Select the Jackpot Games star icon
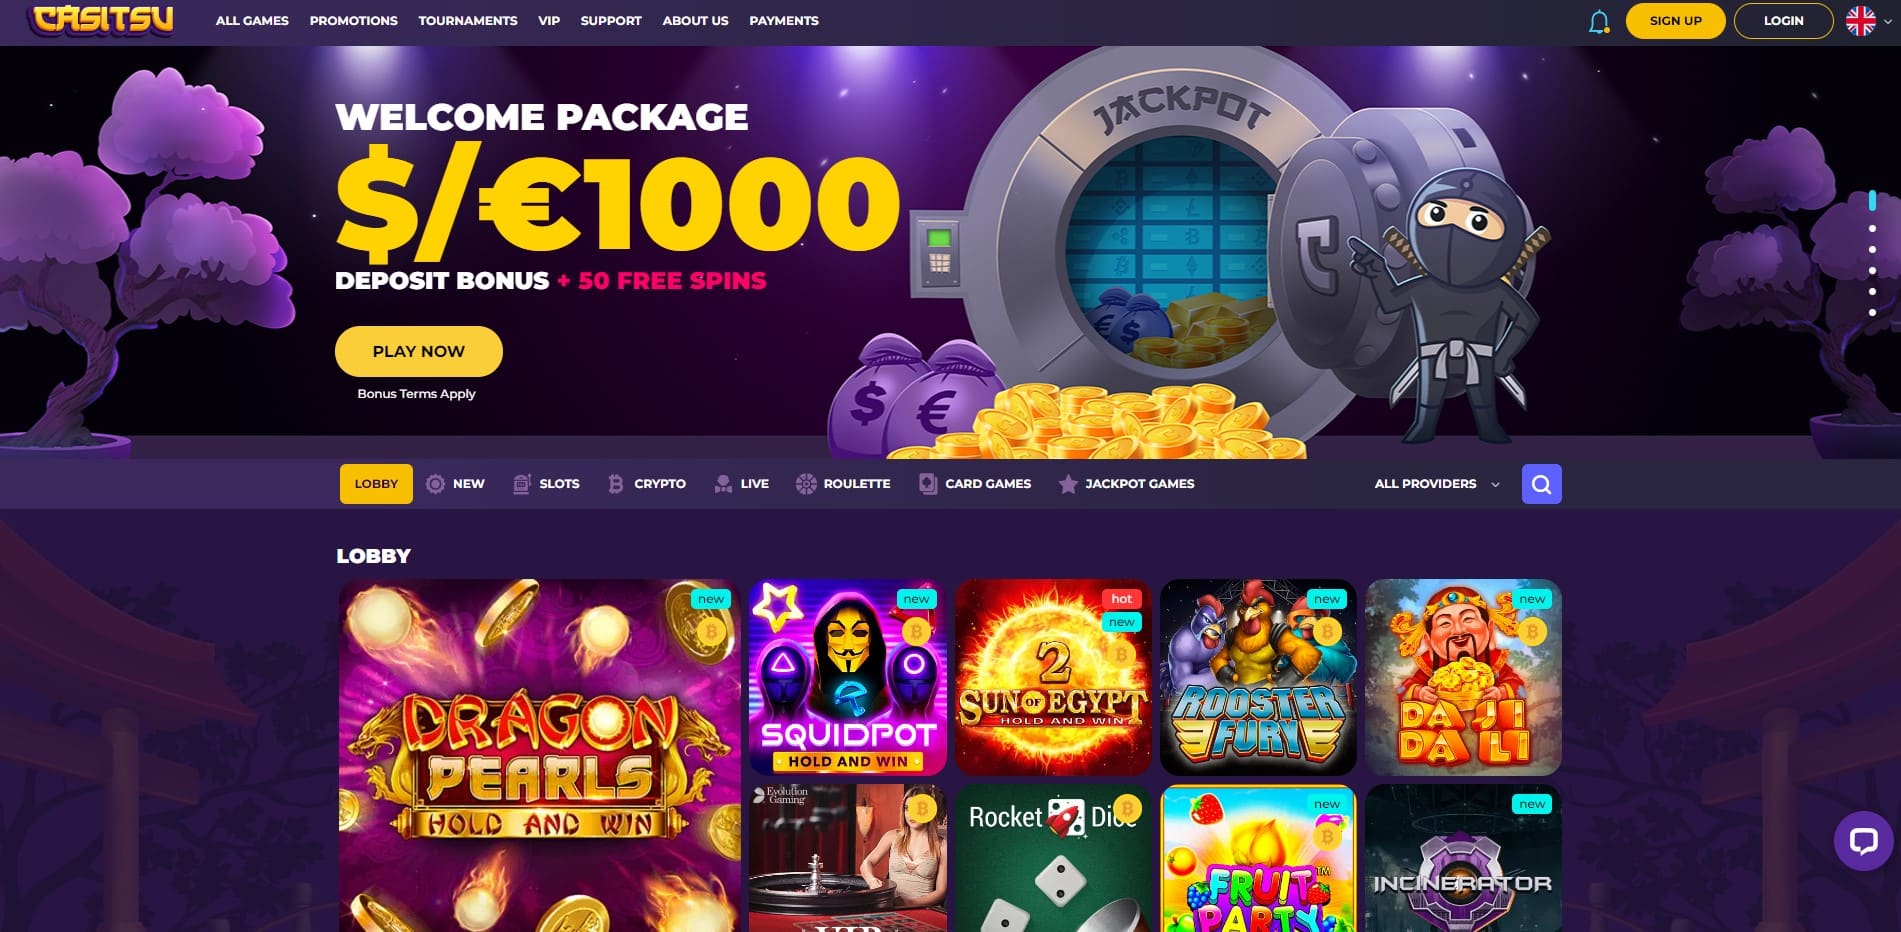 coord(1068,484)
